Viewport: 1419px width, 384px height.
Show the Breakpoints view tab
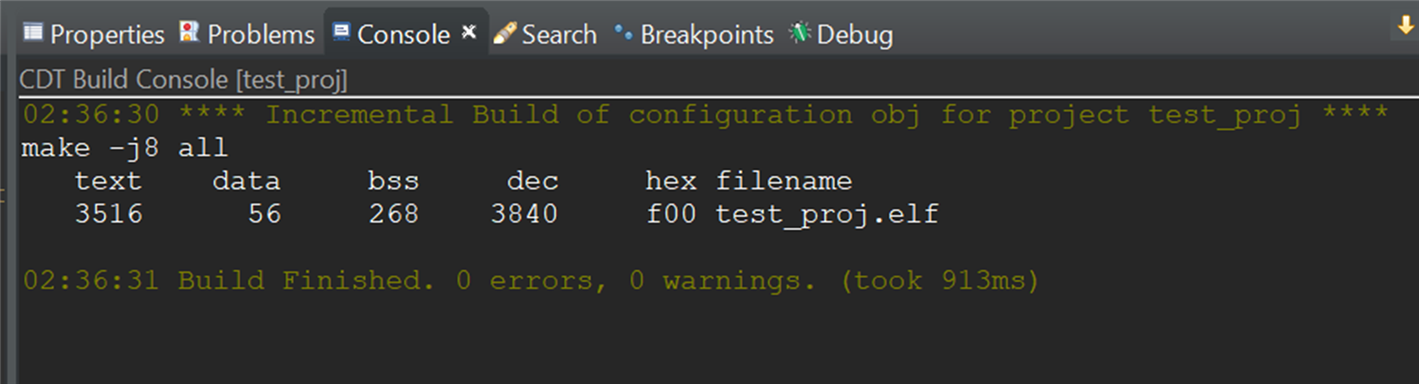[707, 35]
